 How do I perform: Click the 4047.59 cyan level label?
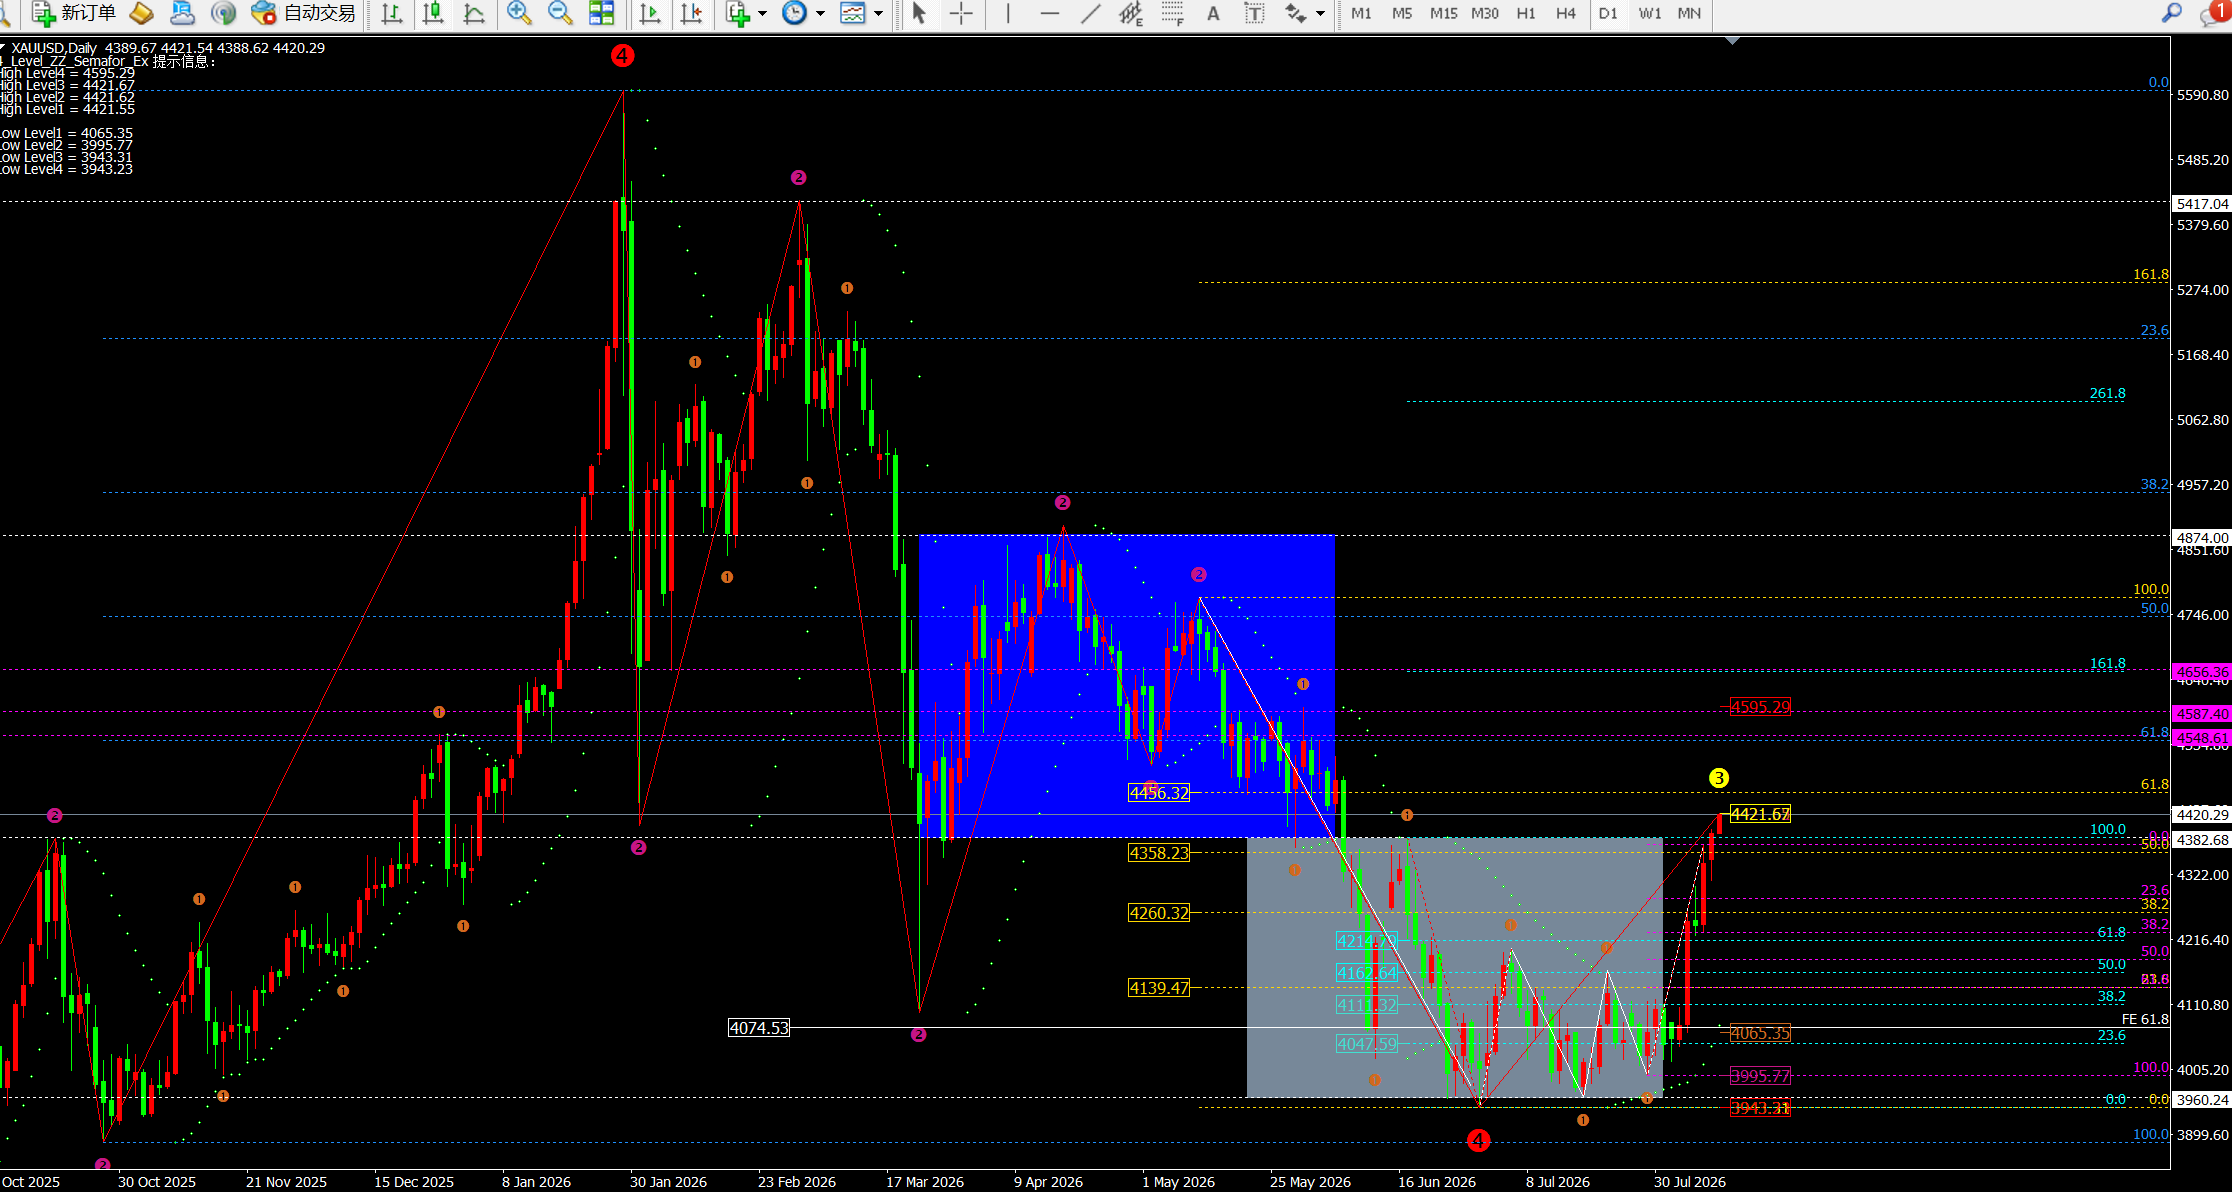(x=1366, y=1044)
